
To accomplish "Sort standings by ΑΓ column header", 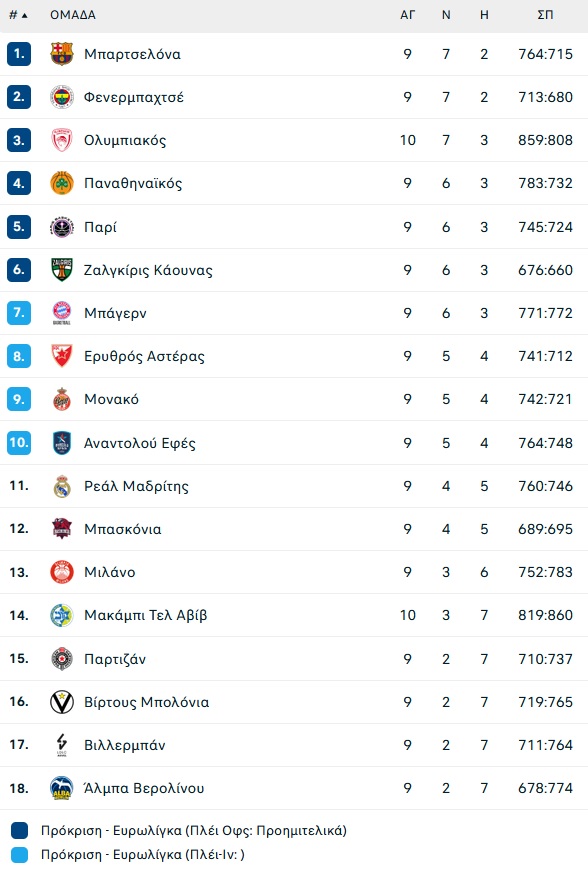I will click(x=408, y=15).
